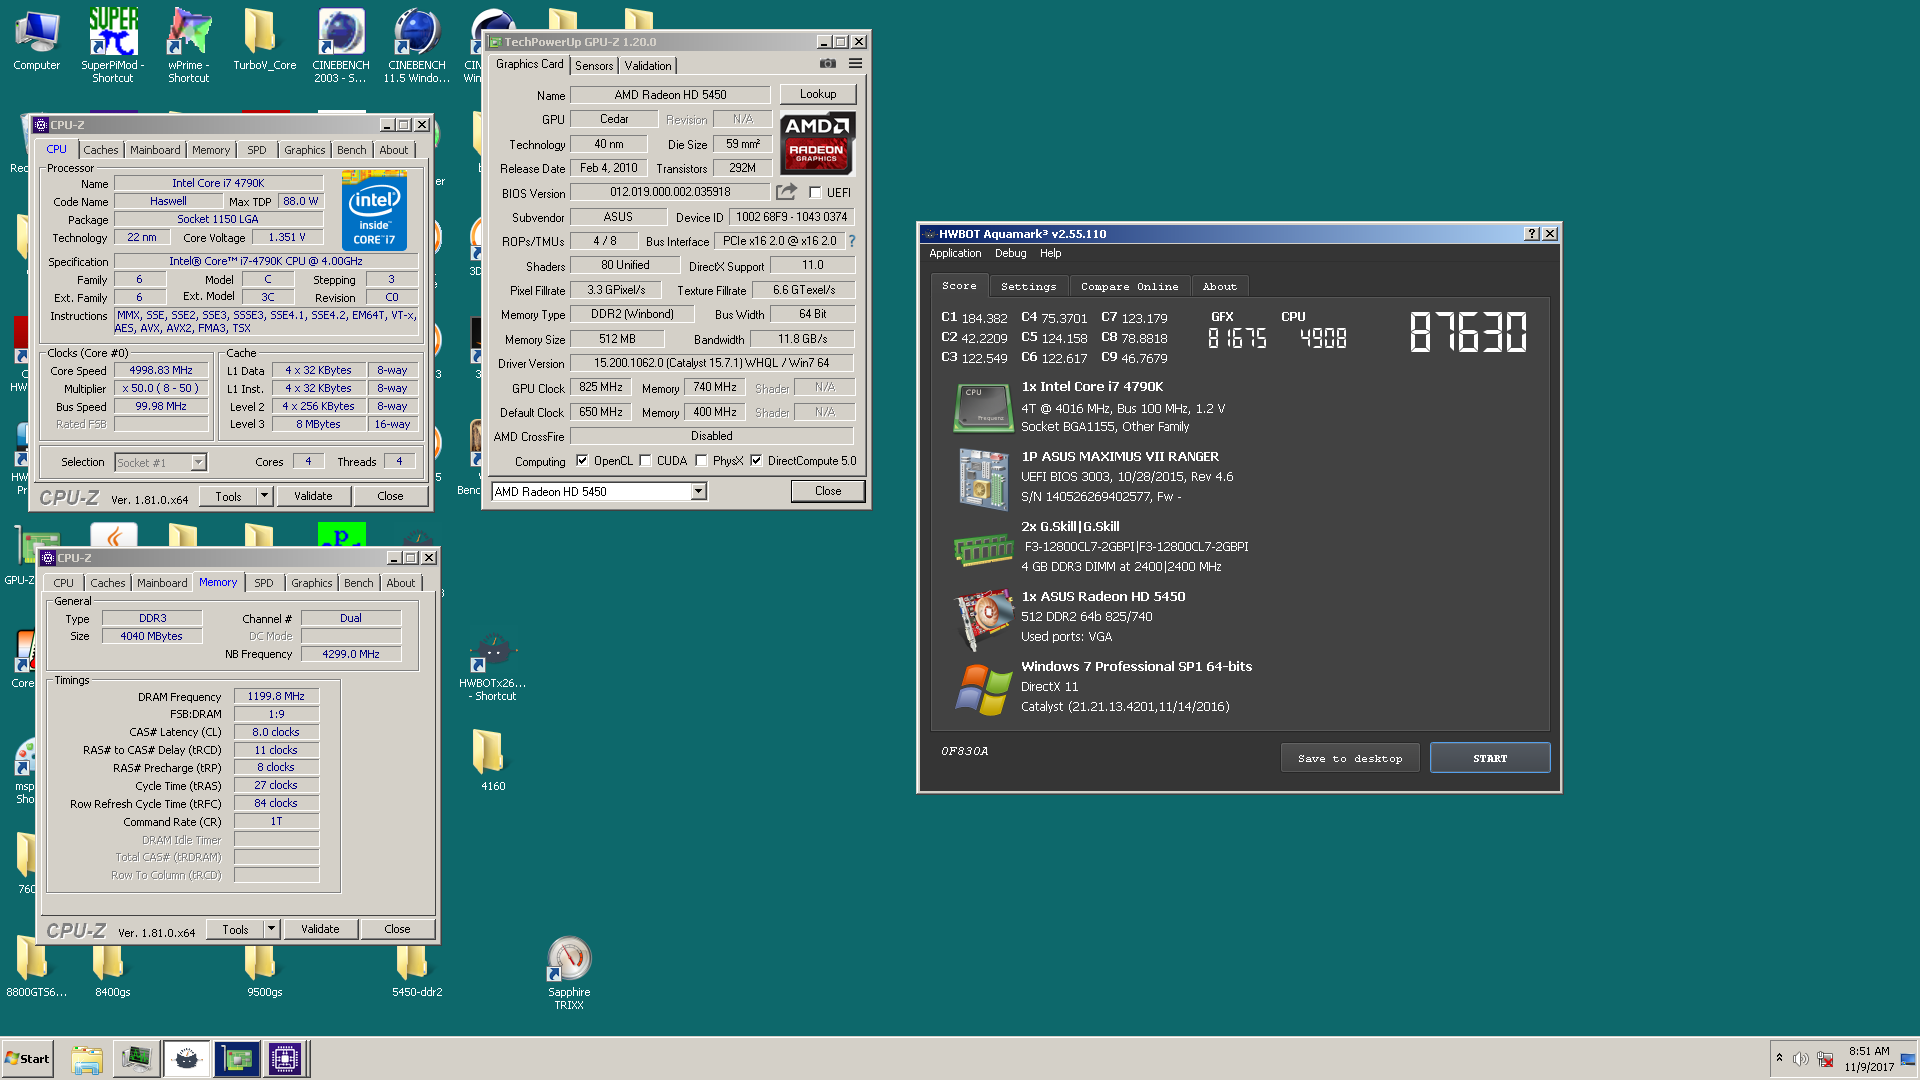Click Close button in GPU-Z window
This screenshot has height=1080, width=1920.
(x=828, y=491)
